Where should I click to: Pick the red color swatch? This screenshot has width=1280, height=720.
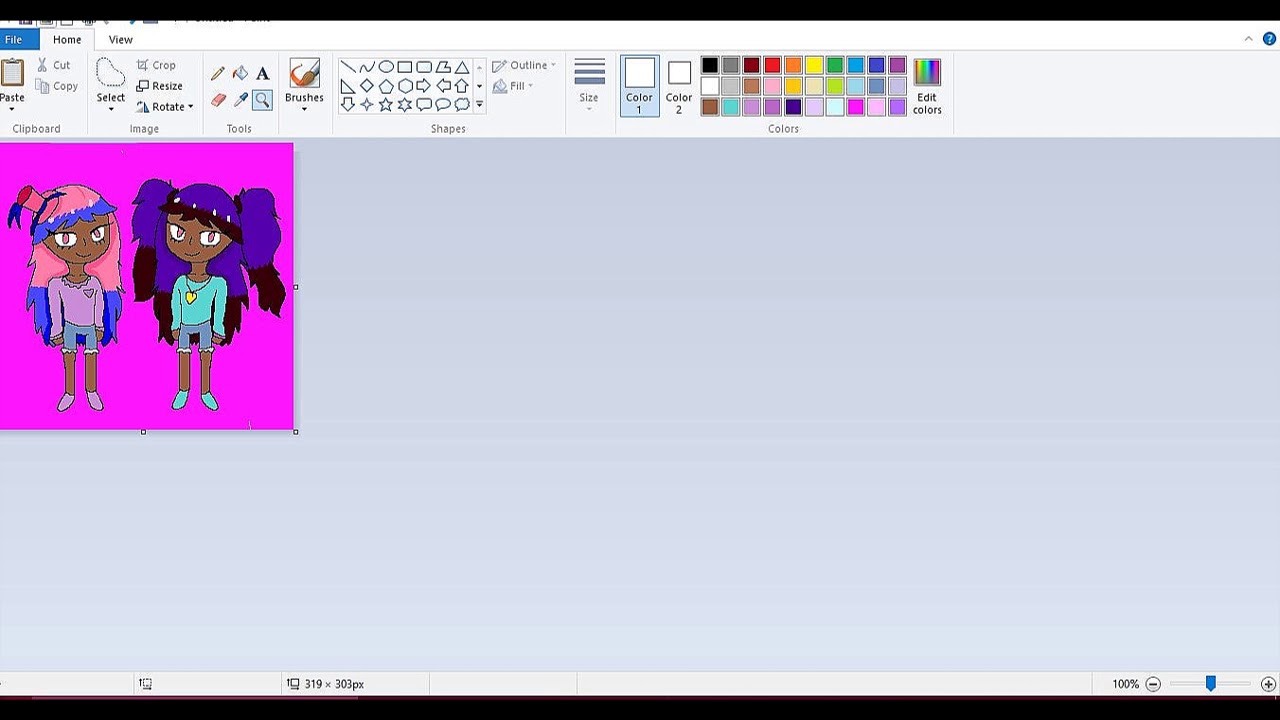772,65
